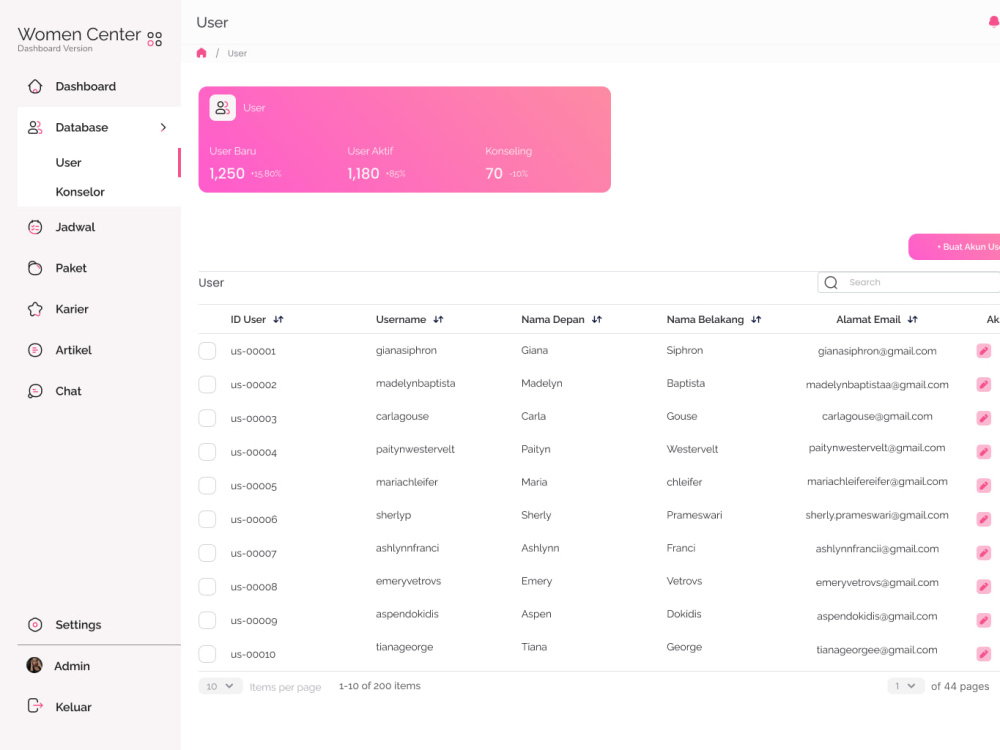Click the user icon in pink card
The height and width of the screenshot is (750, 1000).
coord(223,108)
